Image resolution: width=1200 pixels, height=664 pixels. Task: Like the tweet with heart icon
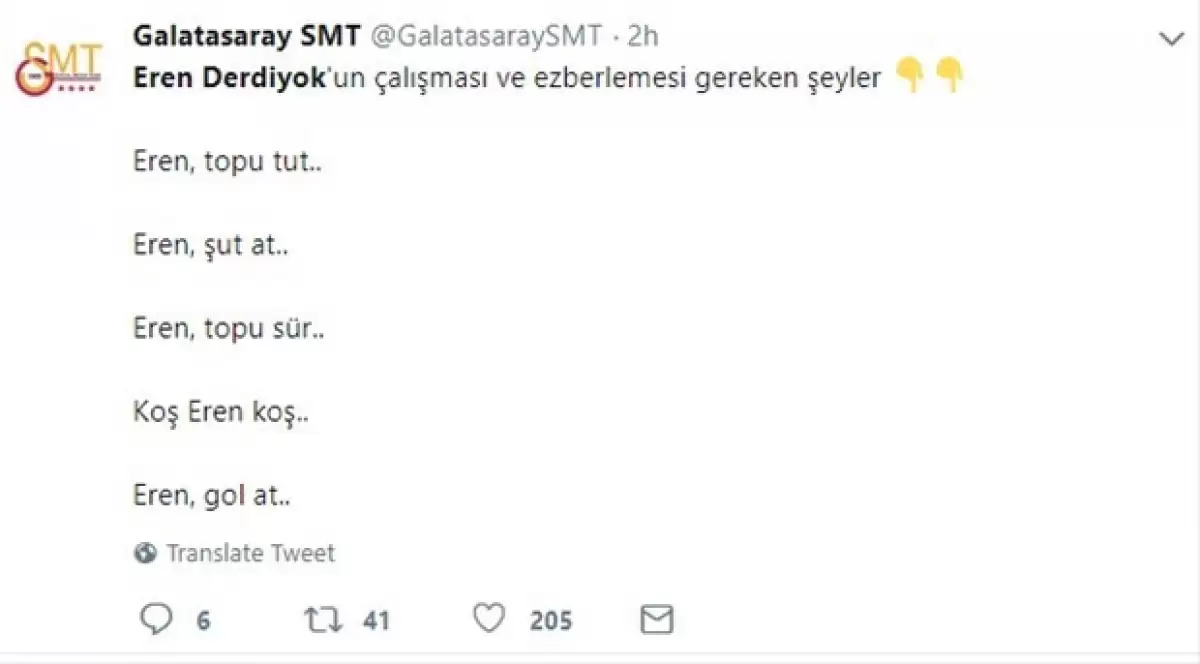click(489, 619)
